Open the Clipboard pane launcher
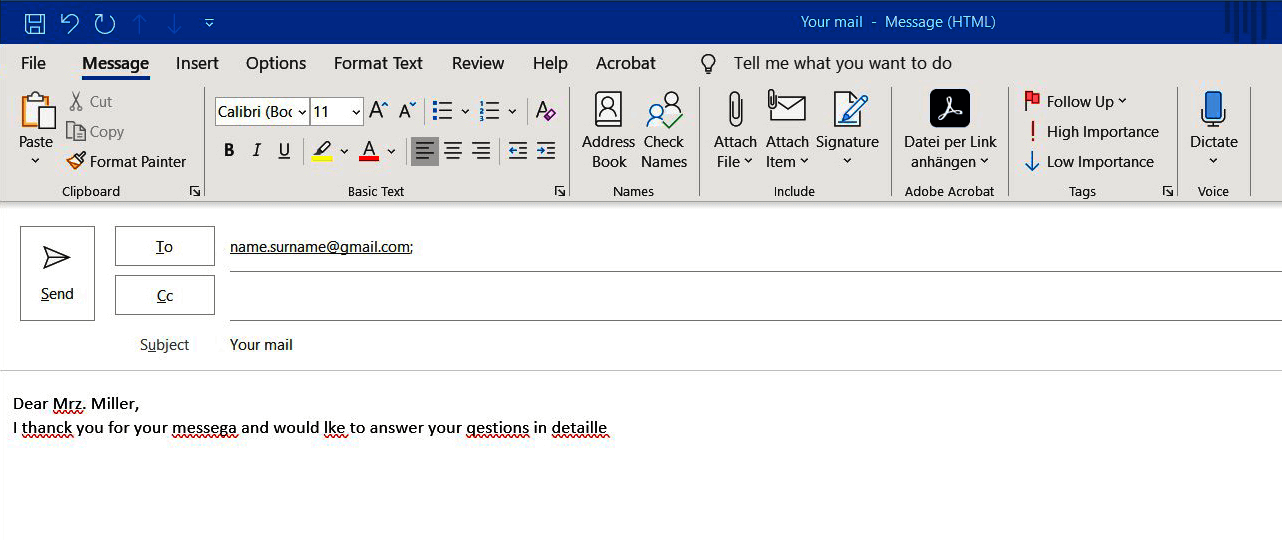The image size is (1282, 540). [195, 191]
